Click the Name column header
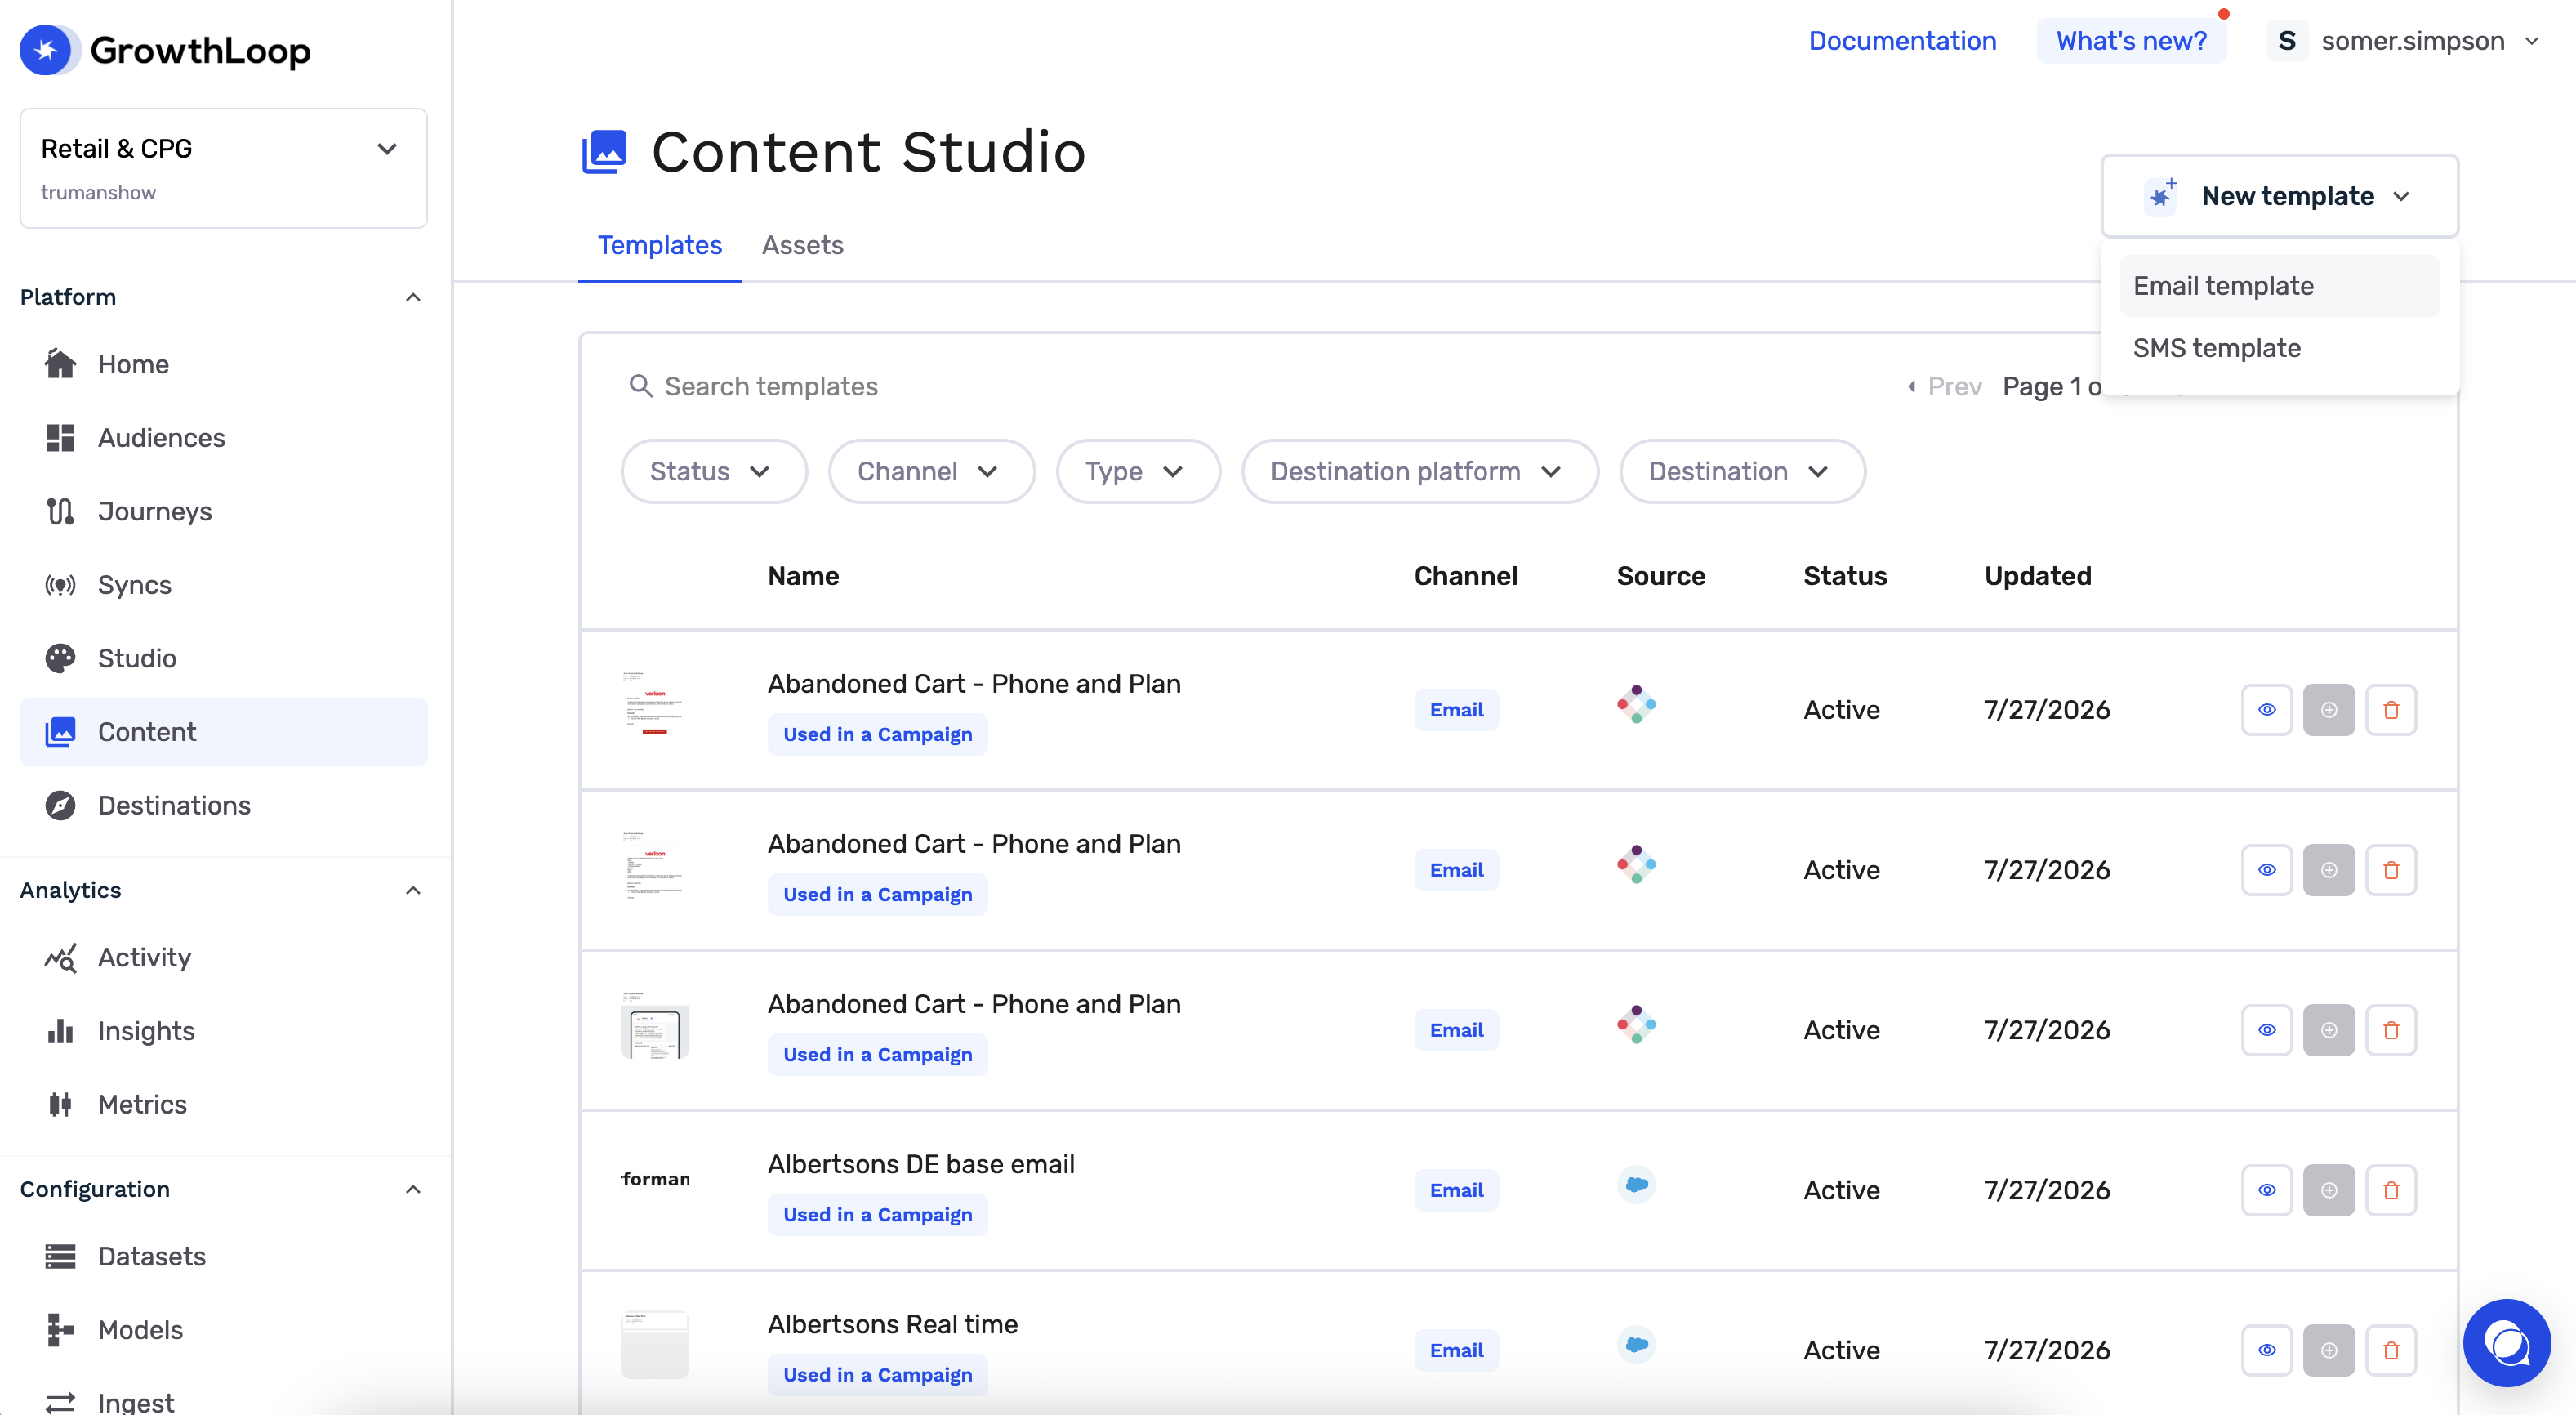This screenshot has width=2576, height=1415. tap(803, 576)
